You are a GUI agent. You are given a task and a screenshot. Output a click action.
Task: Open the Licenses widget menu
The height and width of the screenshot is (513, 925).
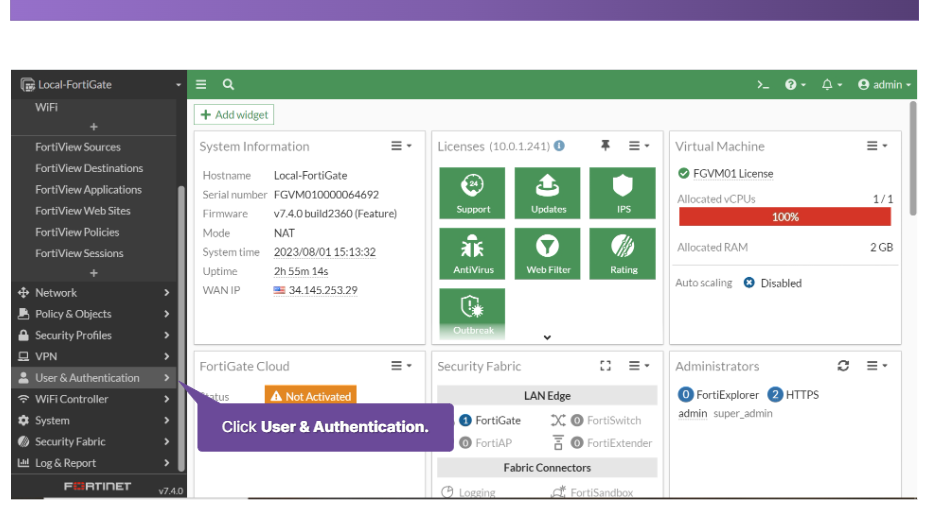pos(639,146)
